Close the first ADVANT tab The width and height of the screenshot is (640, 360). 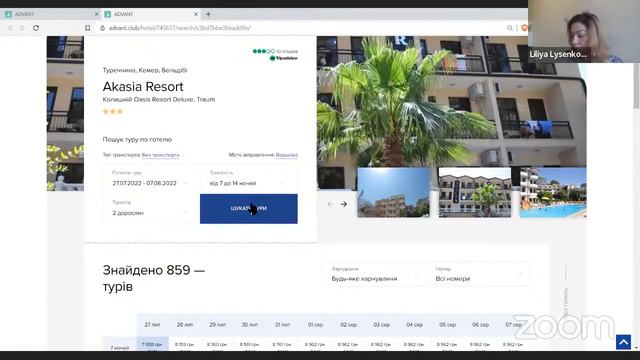click(96, 14)
